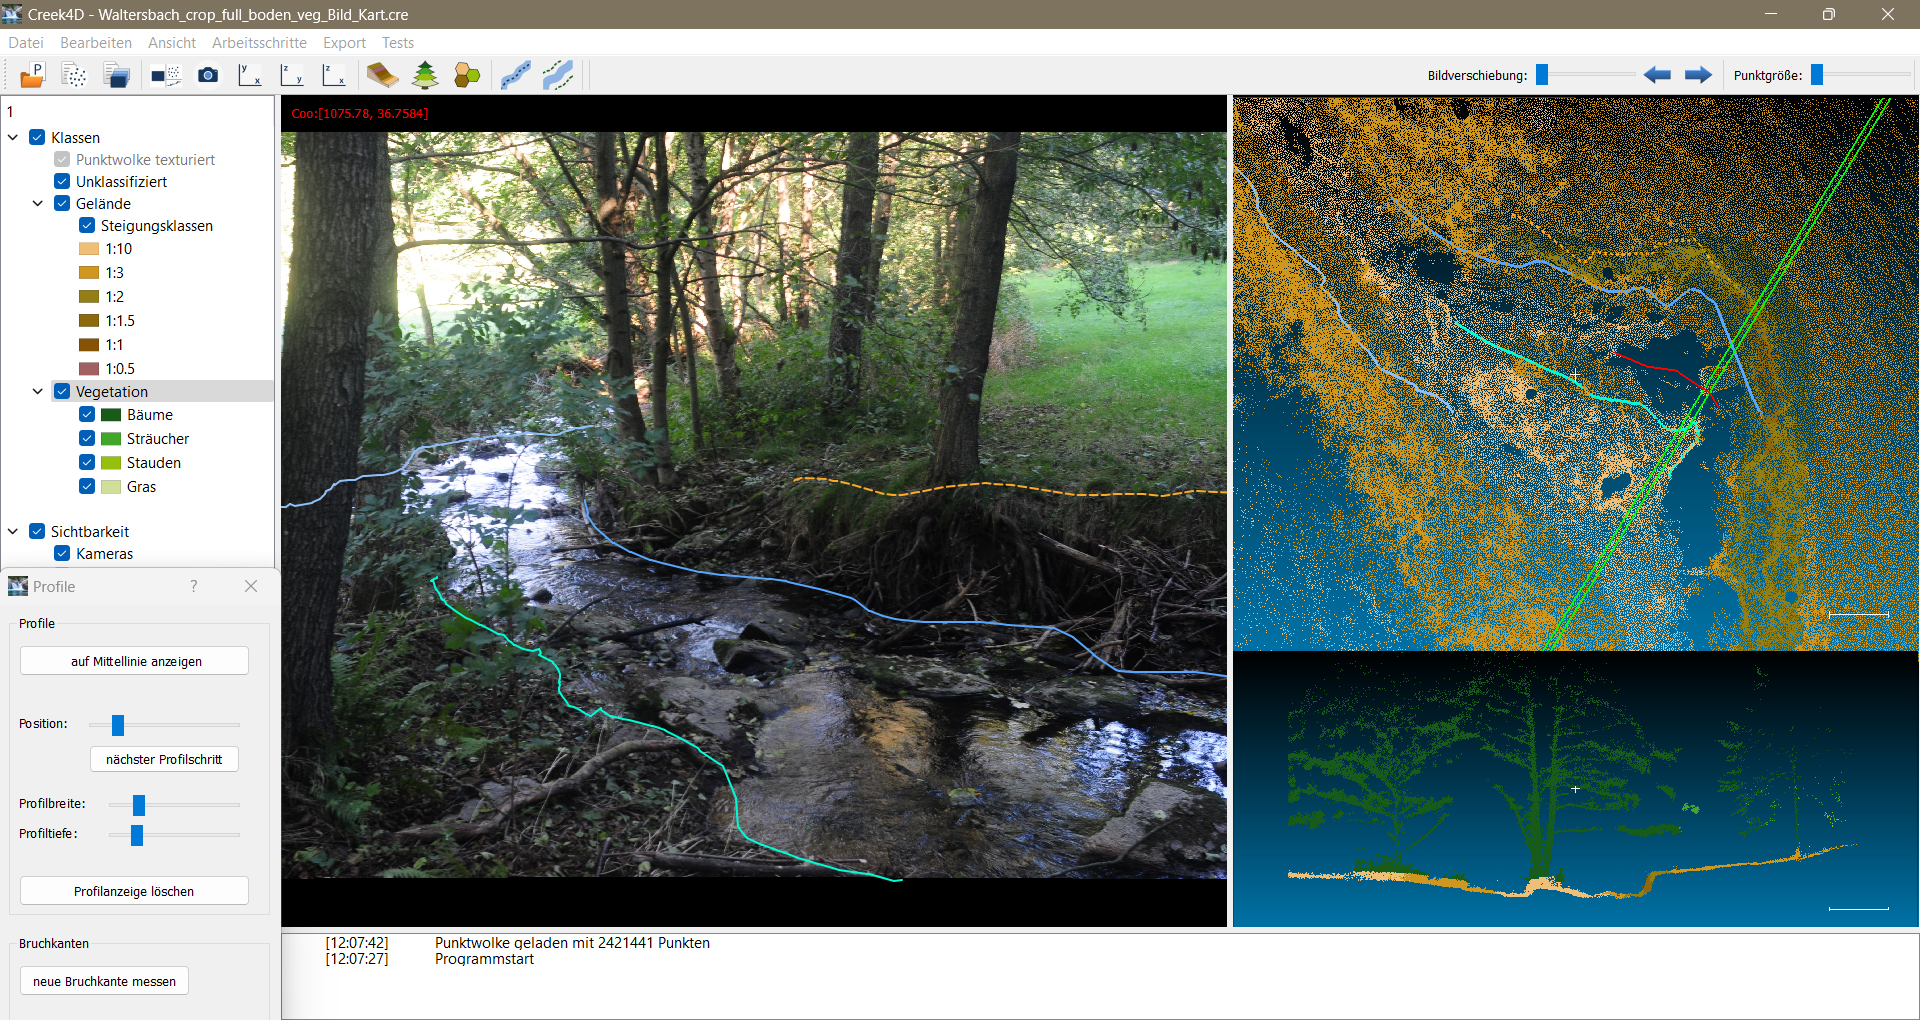
Task: Click 'auf Mittellinie anzeigen' button
Action: click(x=134, y=661)
